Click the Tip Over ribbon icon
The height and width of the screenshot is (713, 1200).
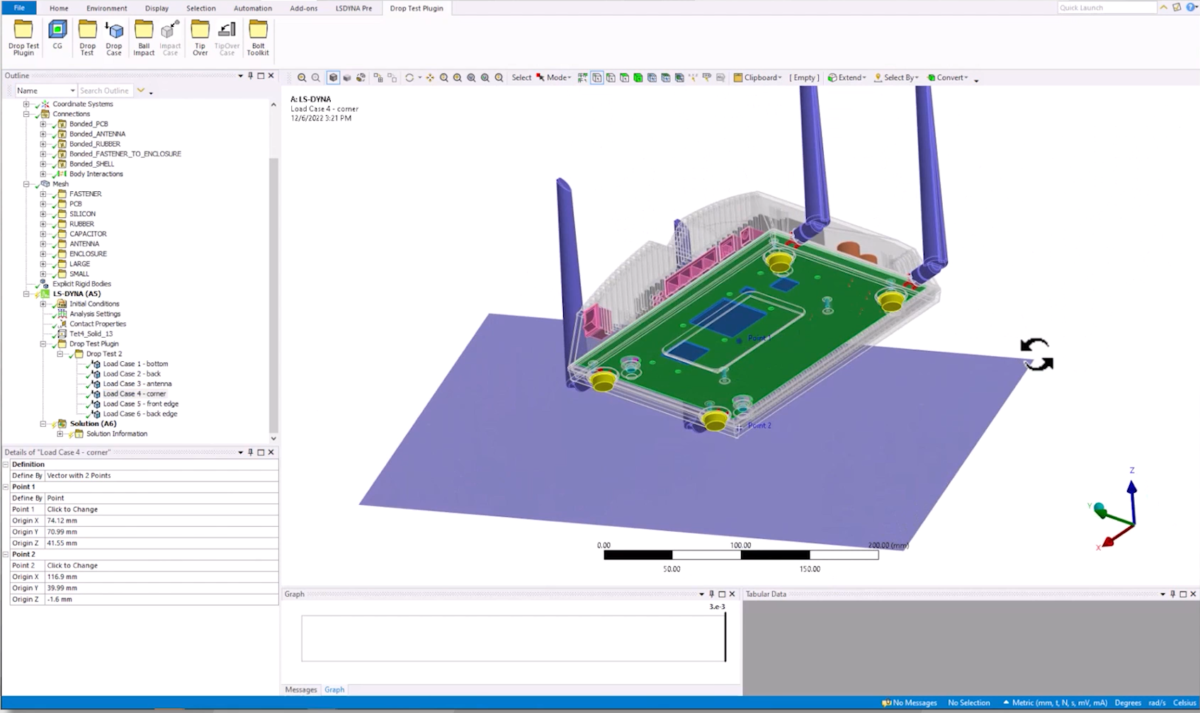pyautogui.click(x=200, y=35)
